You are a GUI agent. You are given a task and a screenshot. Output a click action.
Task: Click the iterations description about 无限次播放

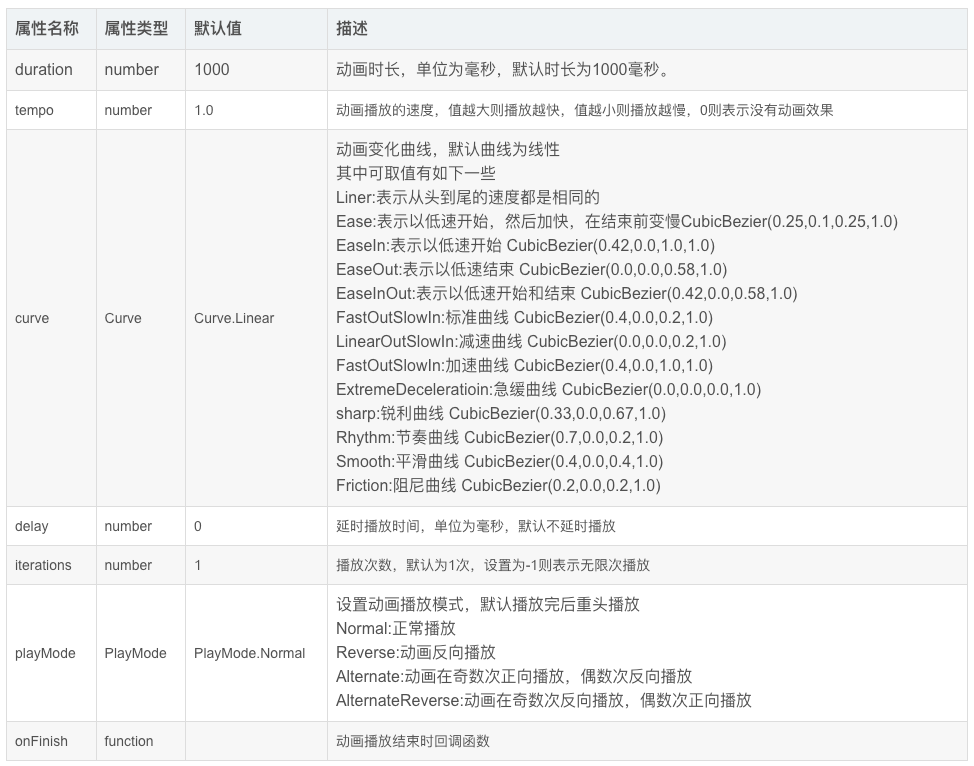pos(493,565)
